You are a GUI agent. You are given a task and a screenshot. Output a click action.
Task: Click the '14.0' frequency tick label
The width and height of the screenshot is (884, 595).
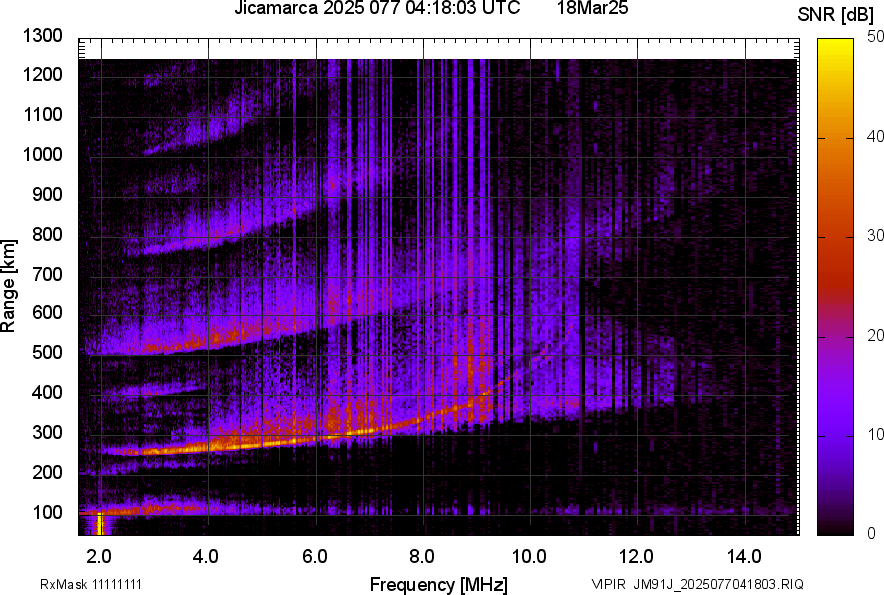[744, 557]
